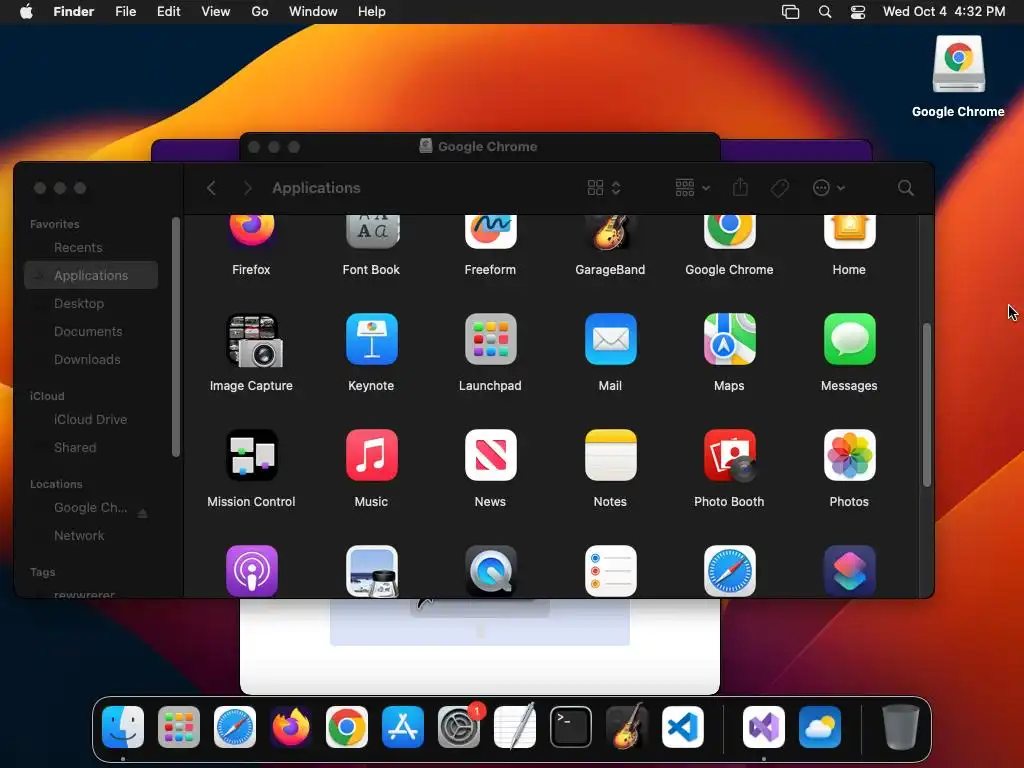Viewport: 1024px width, 768px height.
Task: Select the Mission Control app icon
Action: [251, 455]
